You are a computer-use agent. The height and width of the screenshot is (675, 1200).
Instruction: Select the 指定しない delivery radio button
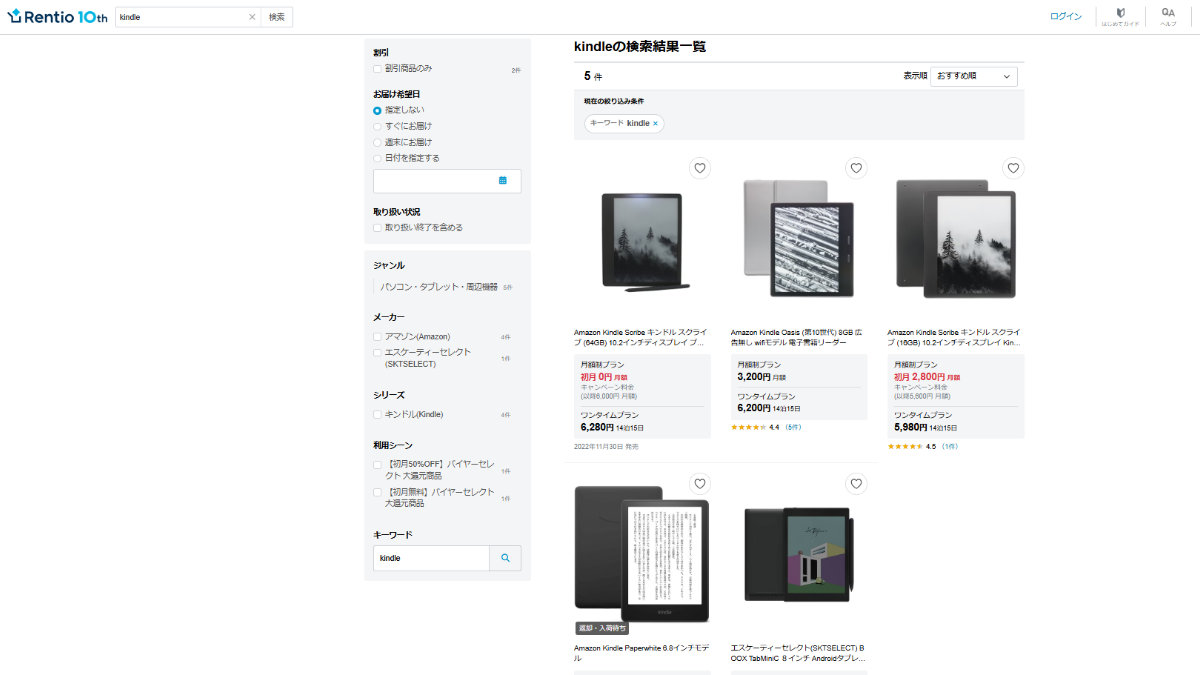(x=377, y=110)
